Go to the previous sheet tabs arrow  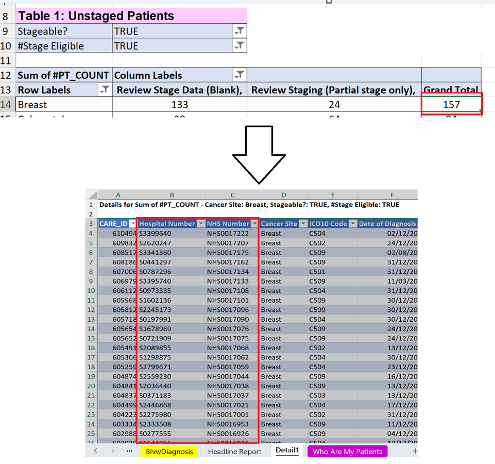[96, 451]
